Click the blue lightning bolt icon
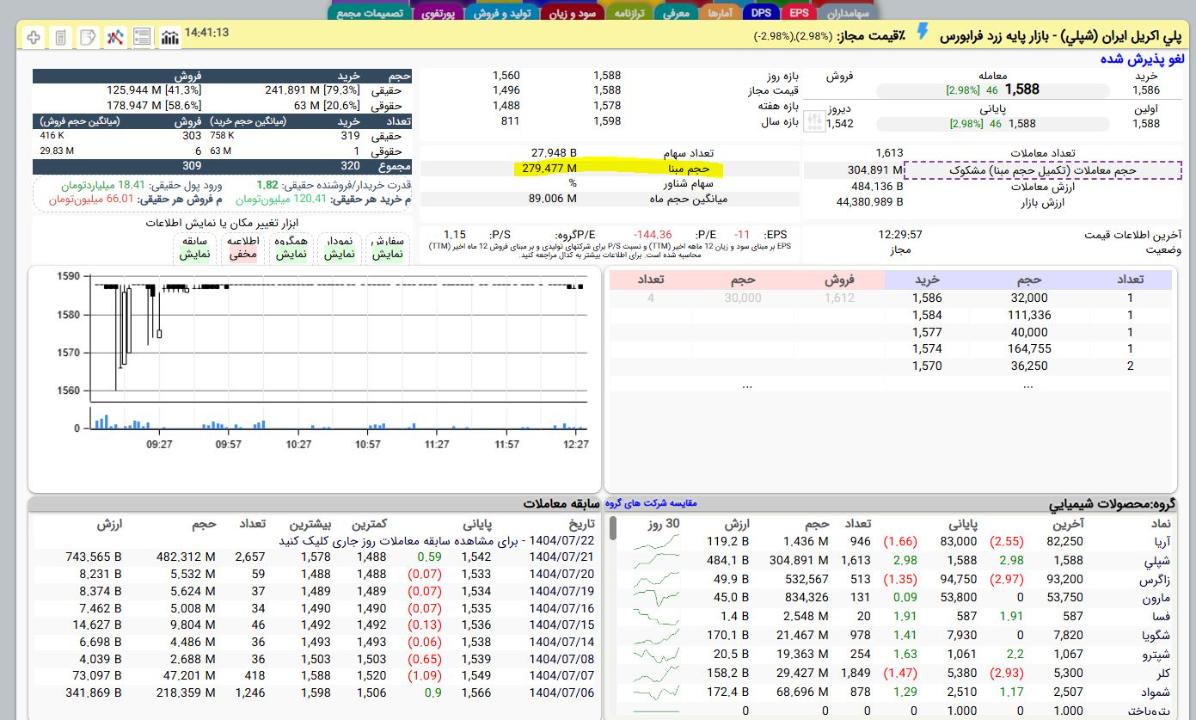 (924, 34)
